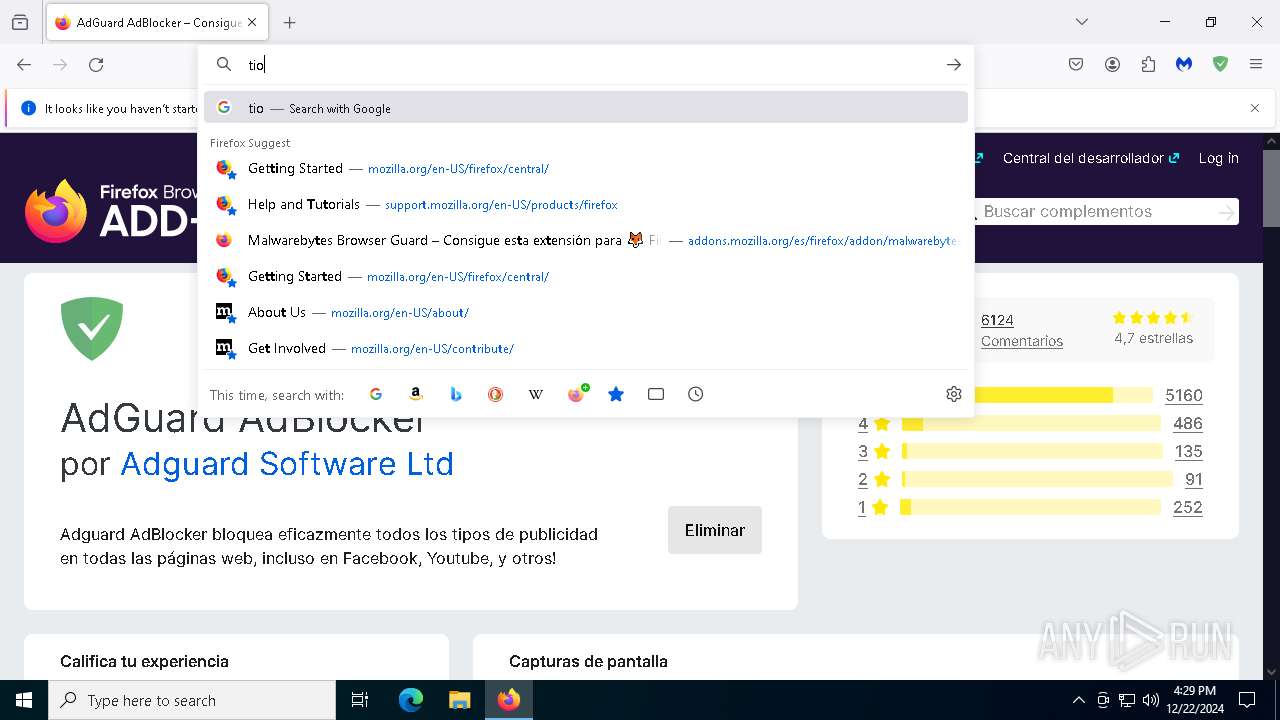Search open tabs with the tab icon

pos(656,394)
